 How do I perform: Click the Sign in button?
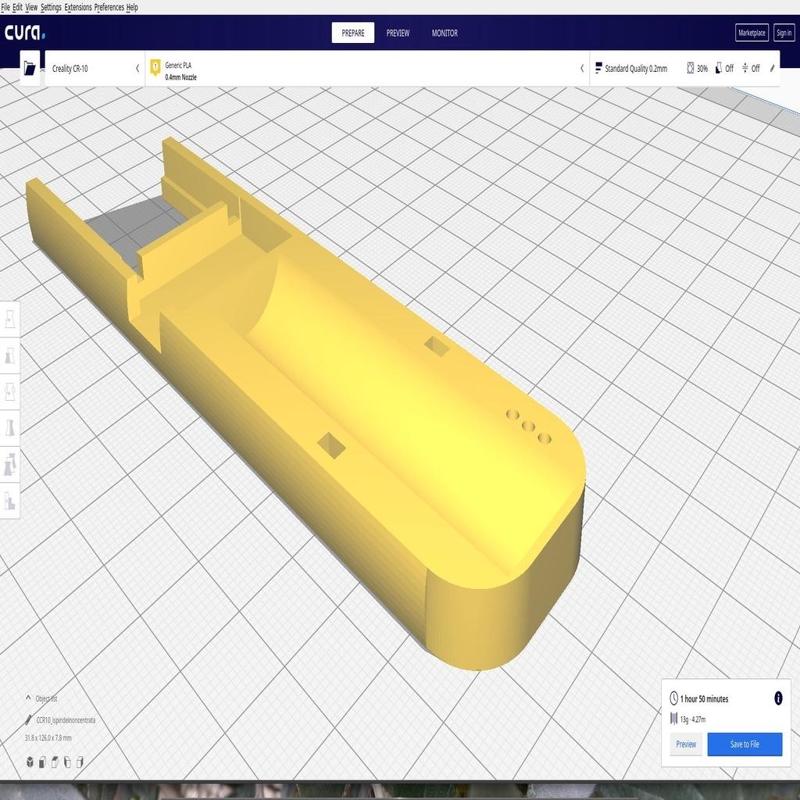pyautogui.click(x=784, y=33)
